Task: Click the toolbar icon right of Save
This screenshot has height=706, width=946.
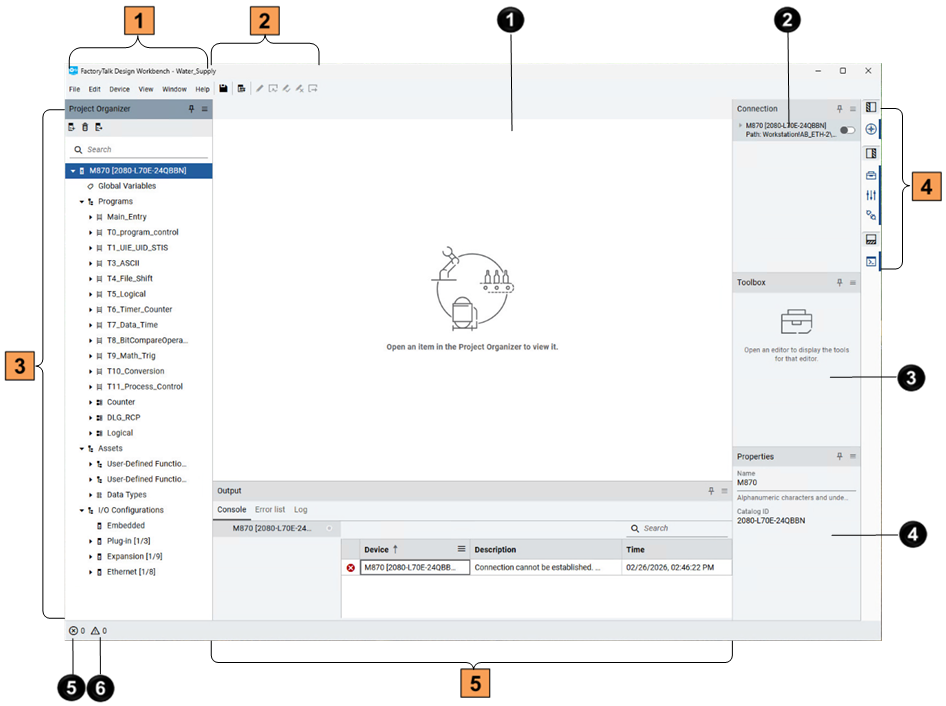Action: 241,89
